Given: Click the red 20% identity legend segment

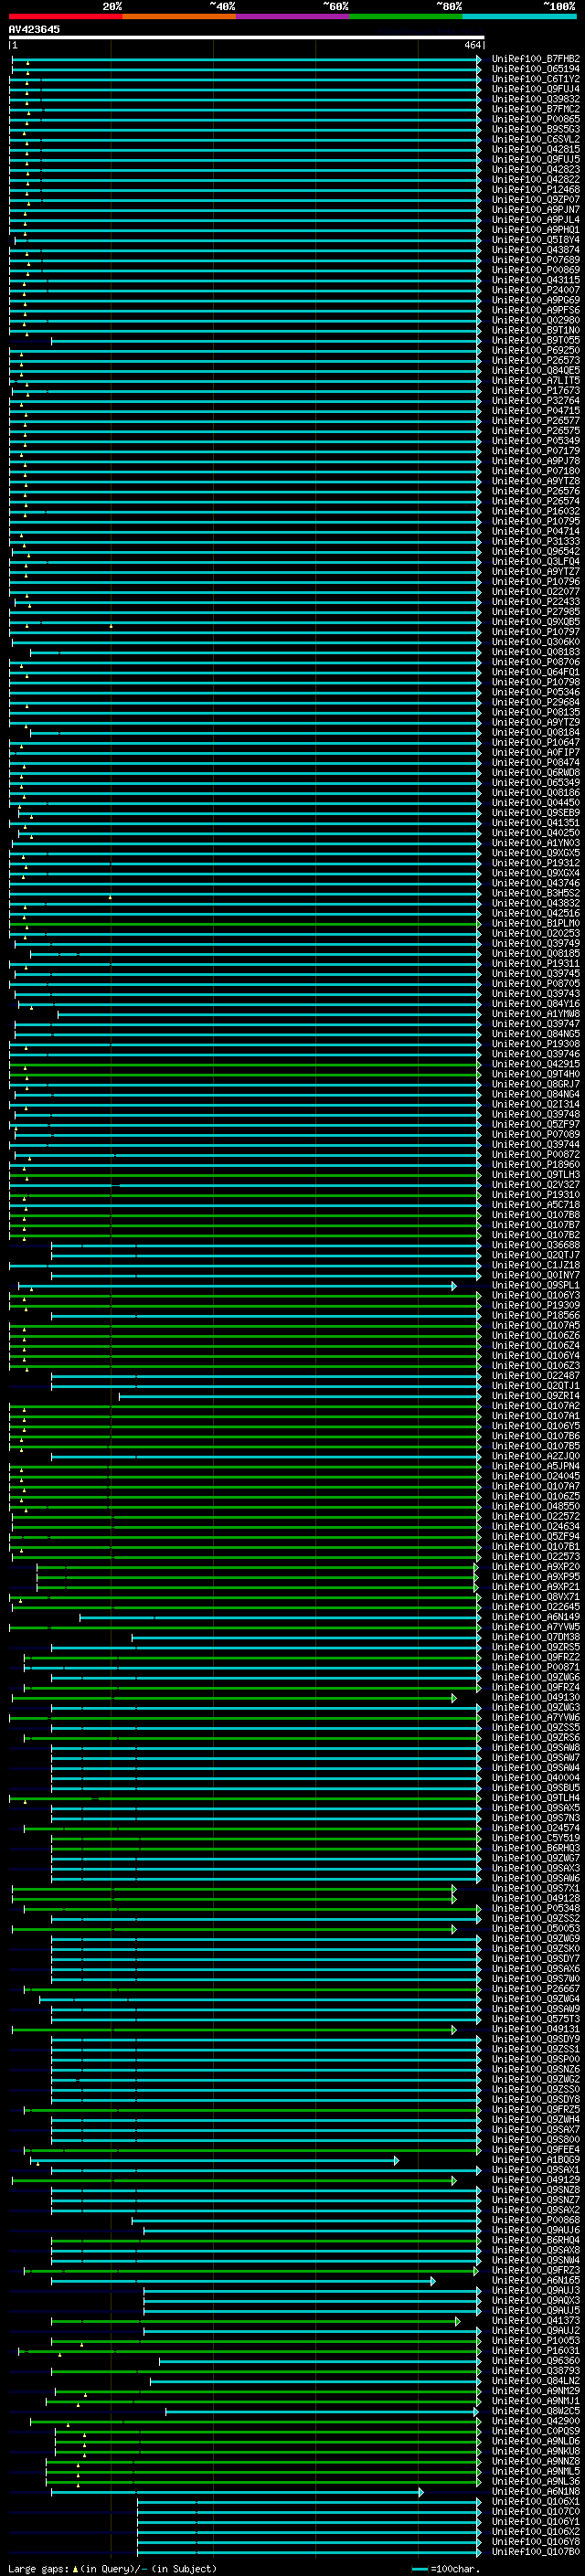Looking at the screenshot, I should click(x=65, y=16).
